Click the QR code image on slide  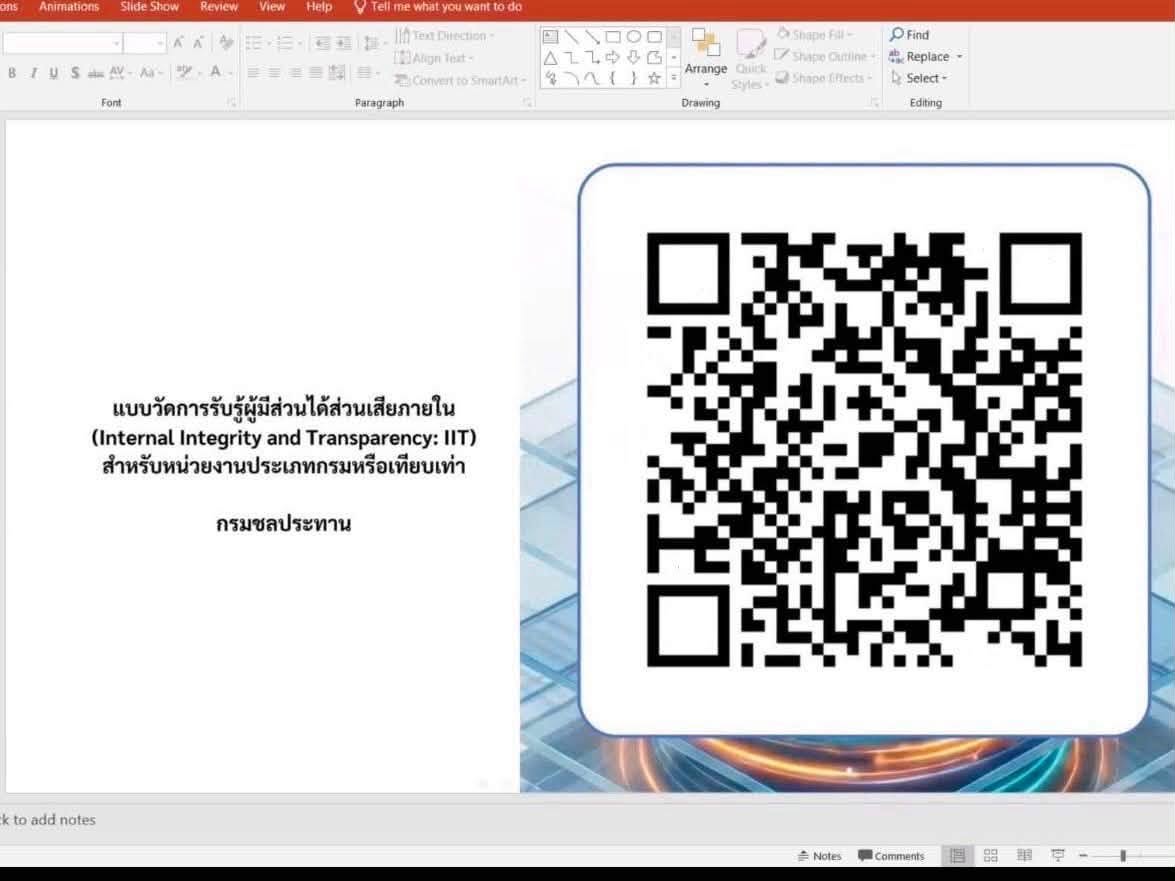pyautogui.click(x=864, y=449)
